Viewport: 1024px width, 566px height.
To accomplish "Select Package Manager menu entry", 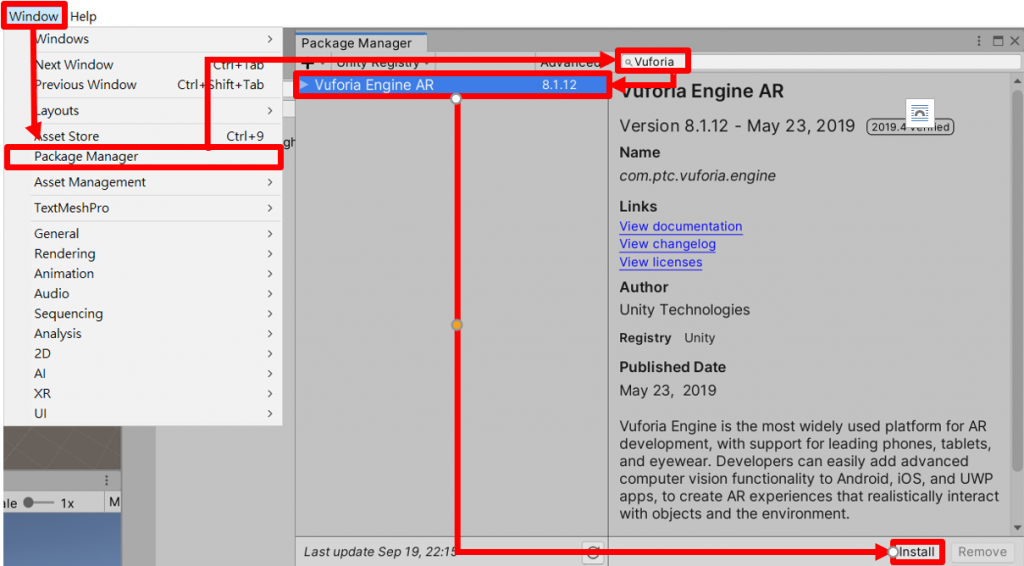I will coord(144,157).
